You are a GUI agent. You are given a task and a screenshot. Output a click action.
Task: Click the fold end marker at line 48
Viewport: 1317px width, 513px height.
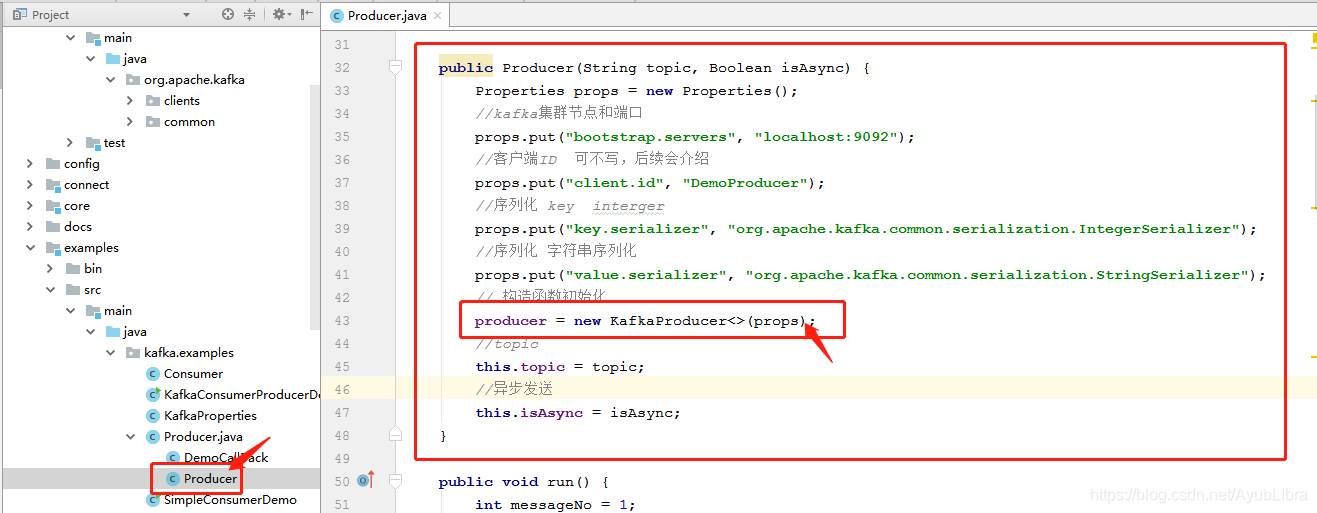(395, 436)
